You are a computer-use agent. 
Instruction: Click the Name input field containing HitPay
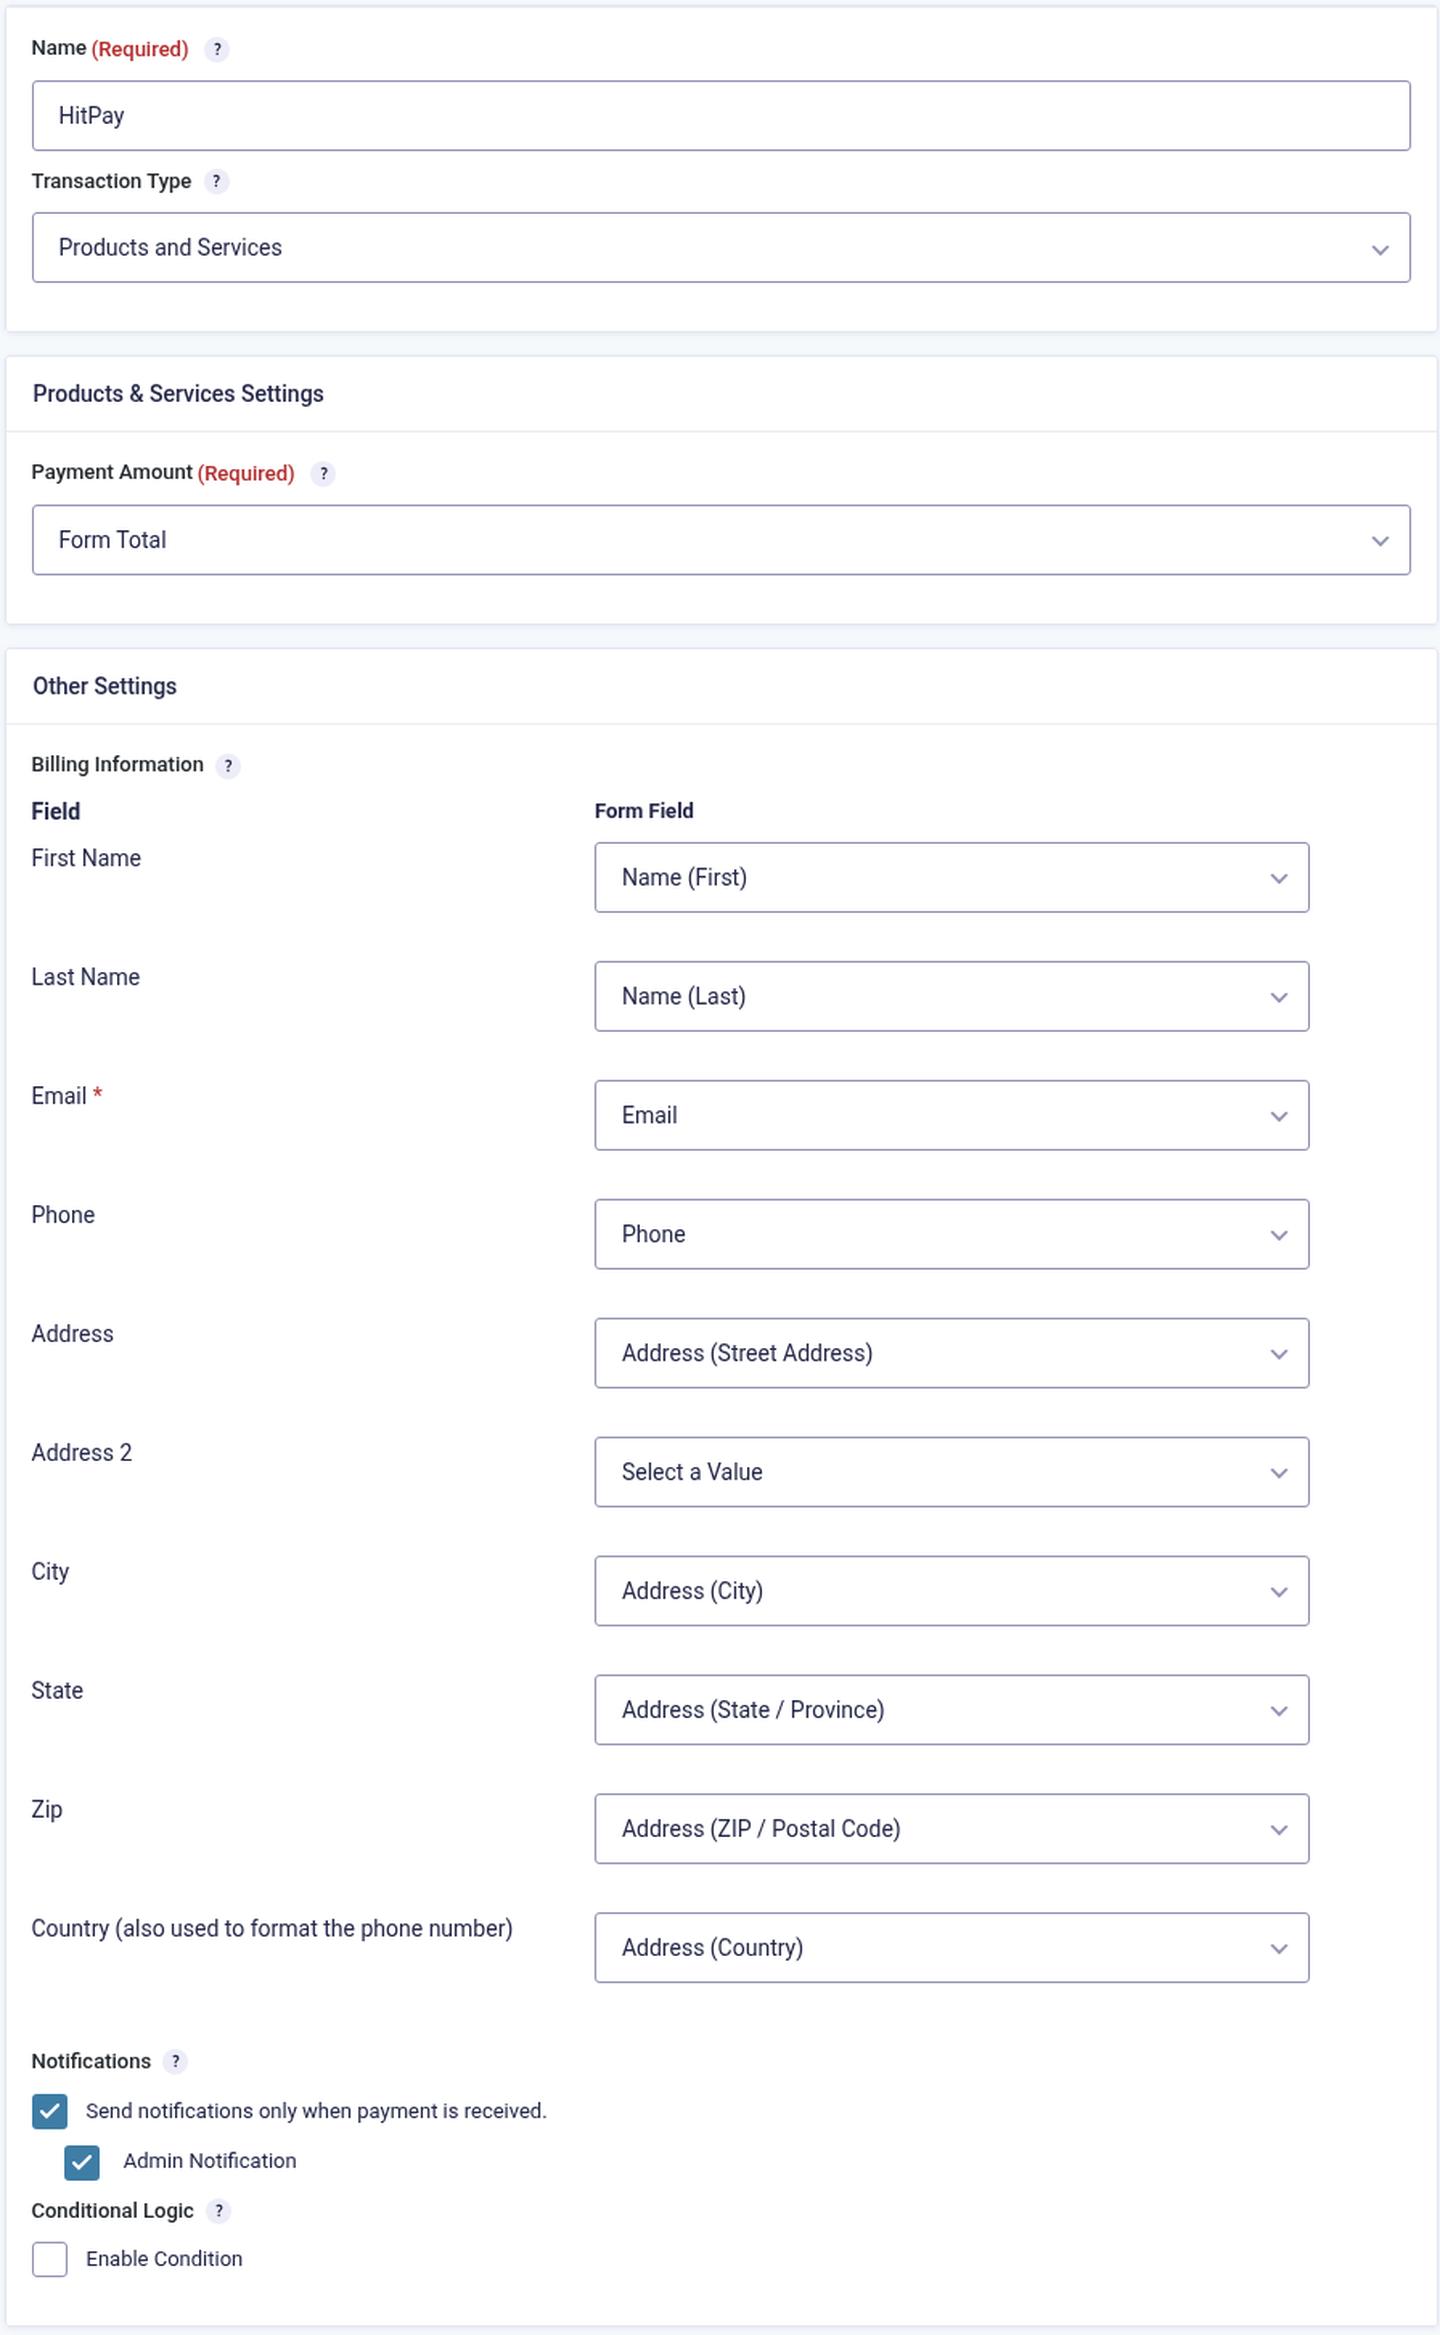pyautogui.click(x=721, y=116)
